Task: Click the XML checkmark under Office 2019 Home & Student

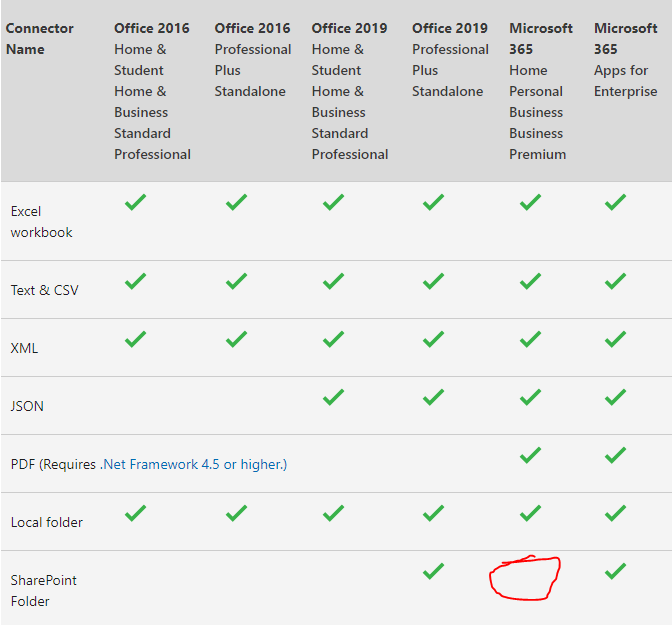Action: point(333,339)
